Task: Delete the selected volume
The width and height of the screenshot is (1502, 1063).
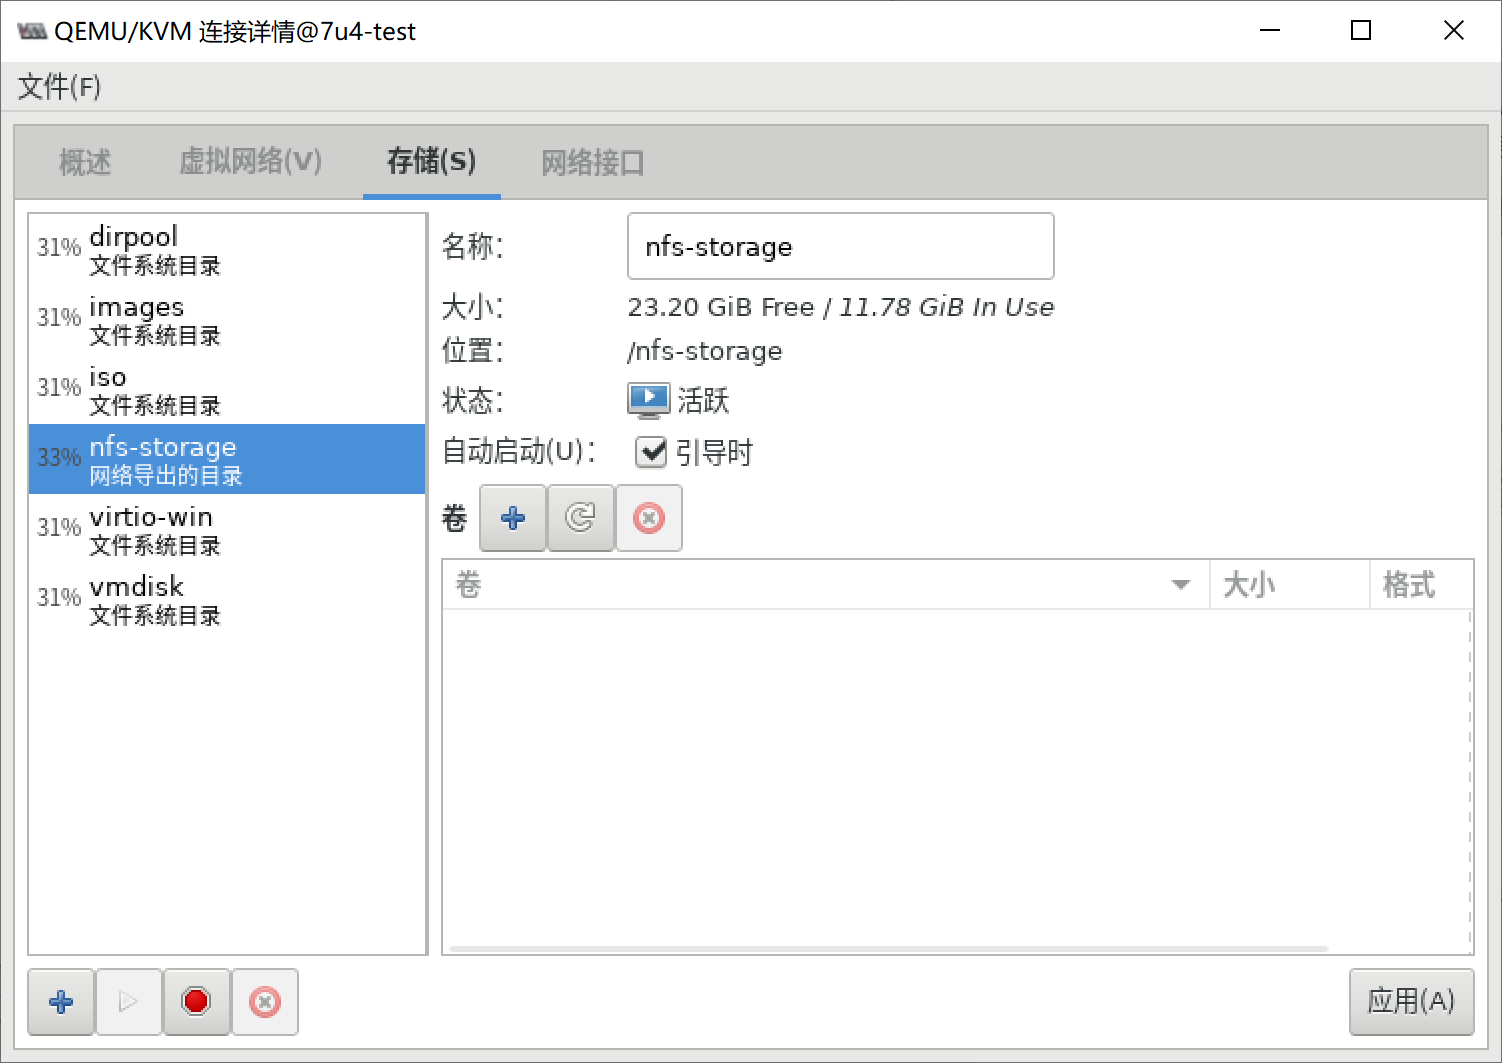Action: pyautogui.click(x=649, y=518)
